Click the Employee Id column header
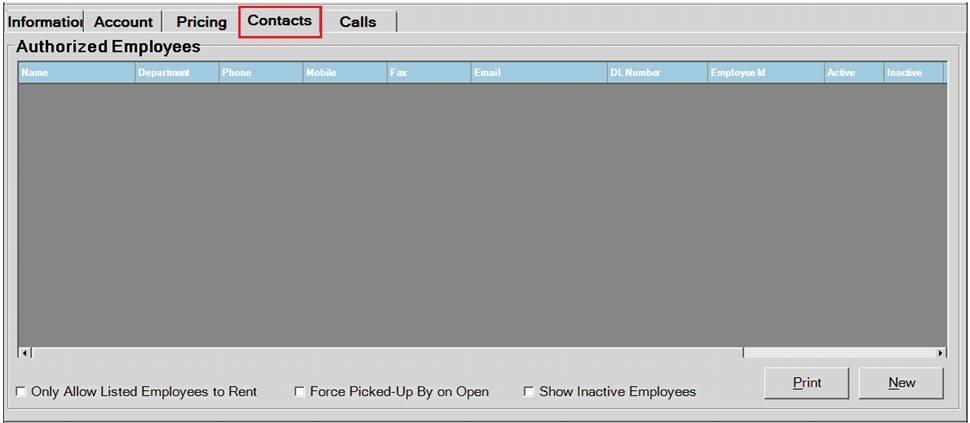 coord(764,73)
